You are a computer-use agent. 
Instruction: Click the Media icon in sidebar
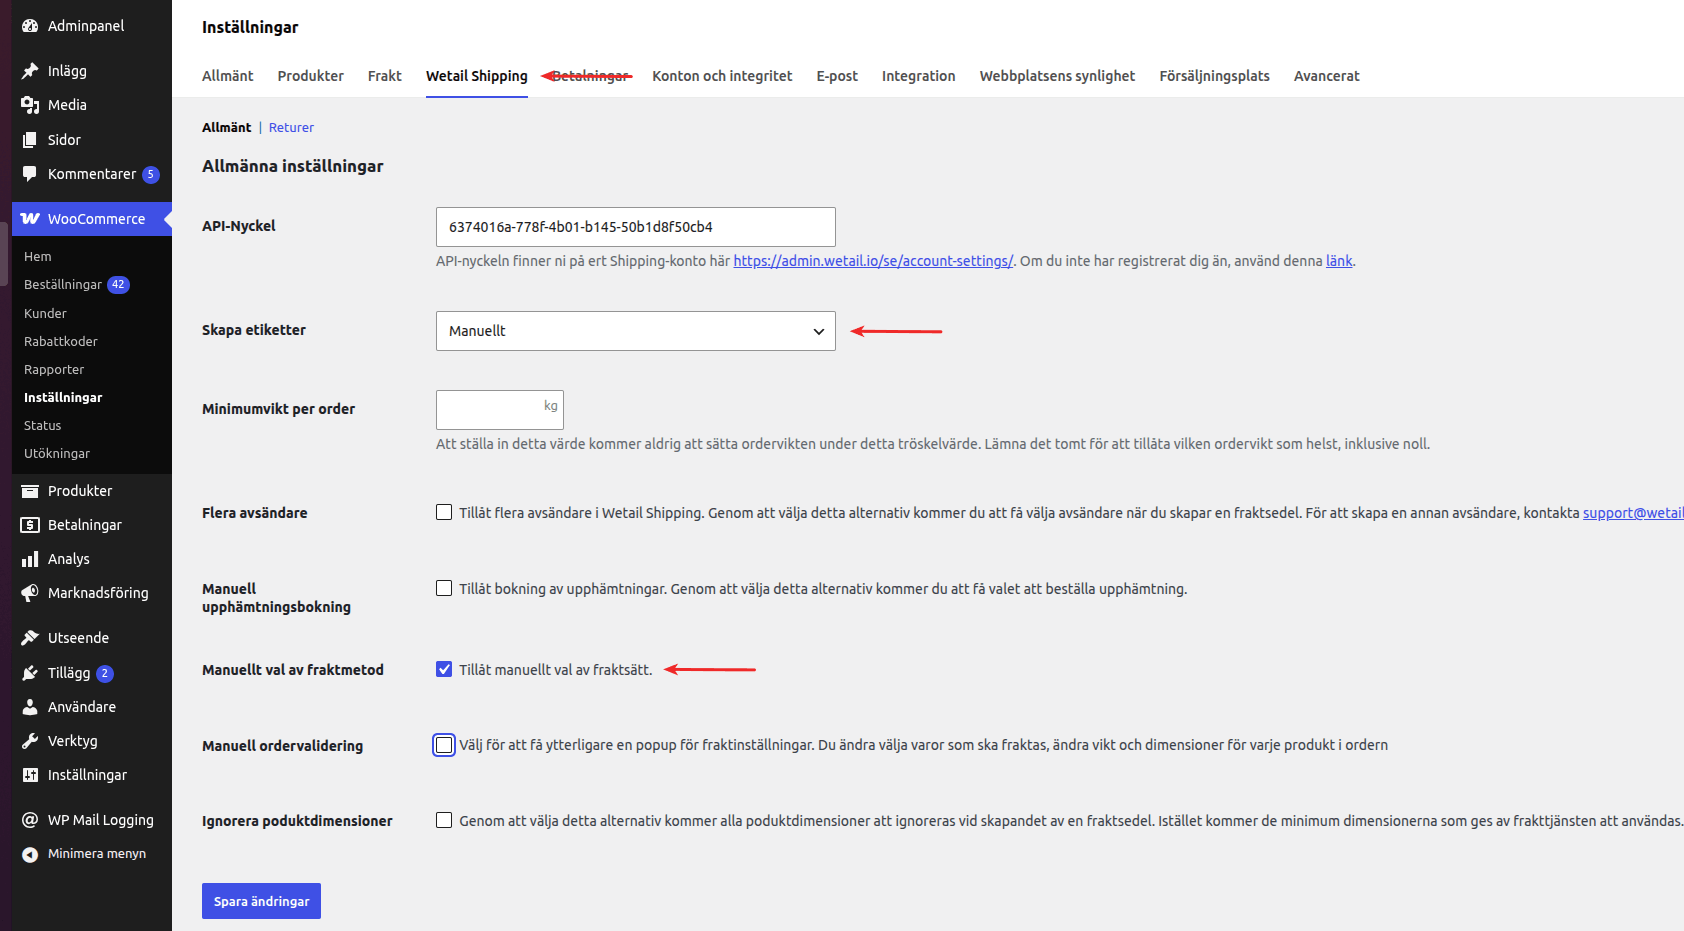coord(30,105)
